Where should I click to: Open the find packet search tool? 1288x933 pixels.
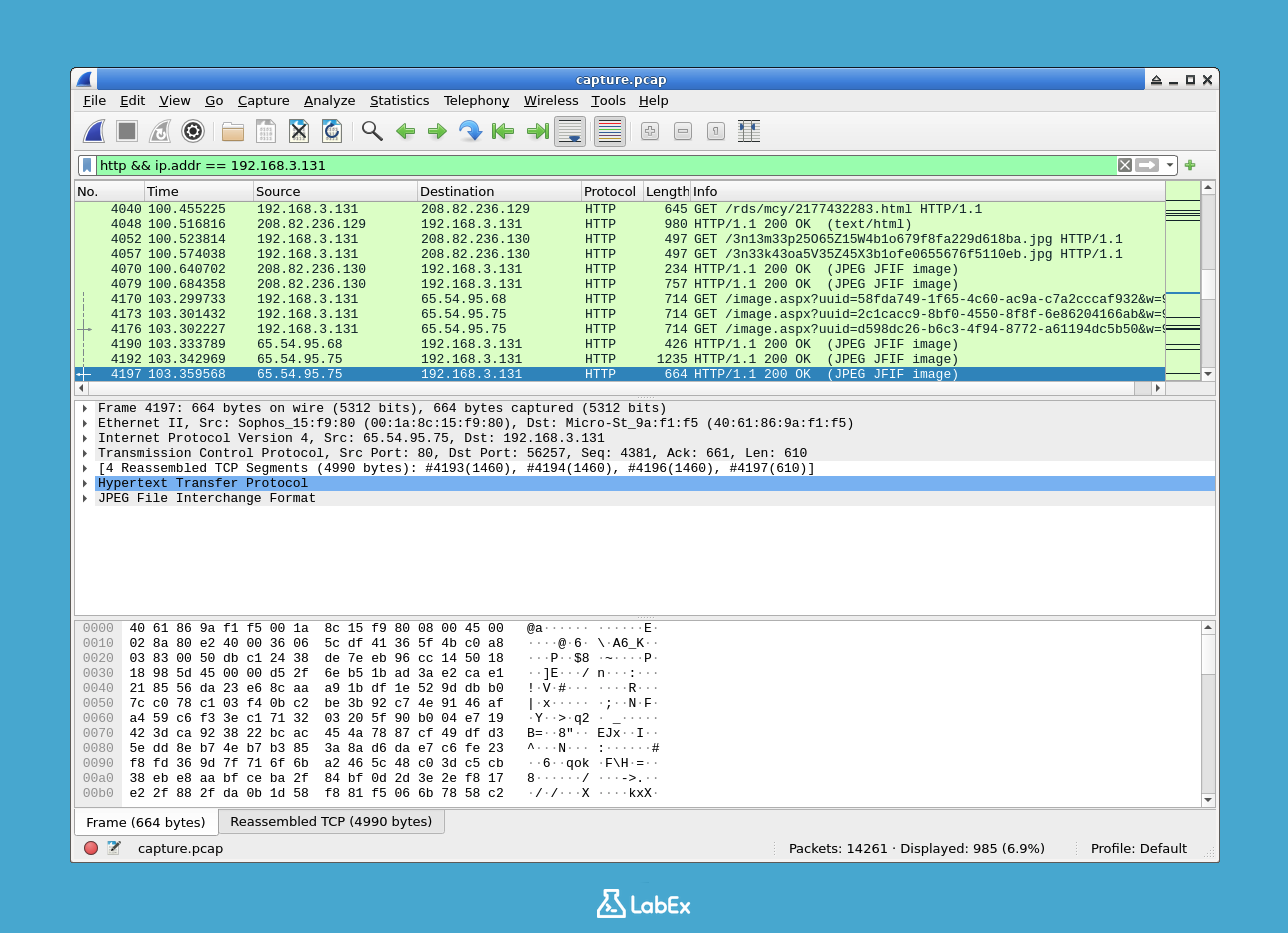pyautogui.click(x=371, y=131)
